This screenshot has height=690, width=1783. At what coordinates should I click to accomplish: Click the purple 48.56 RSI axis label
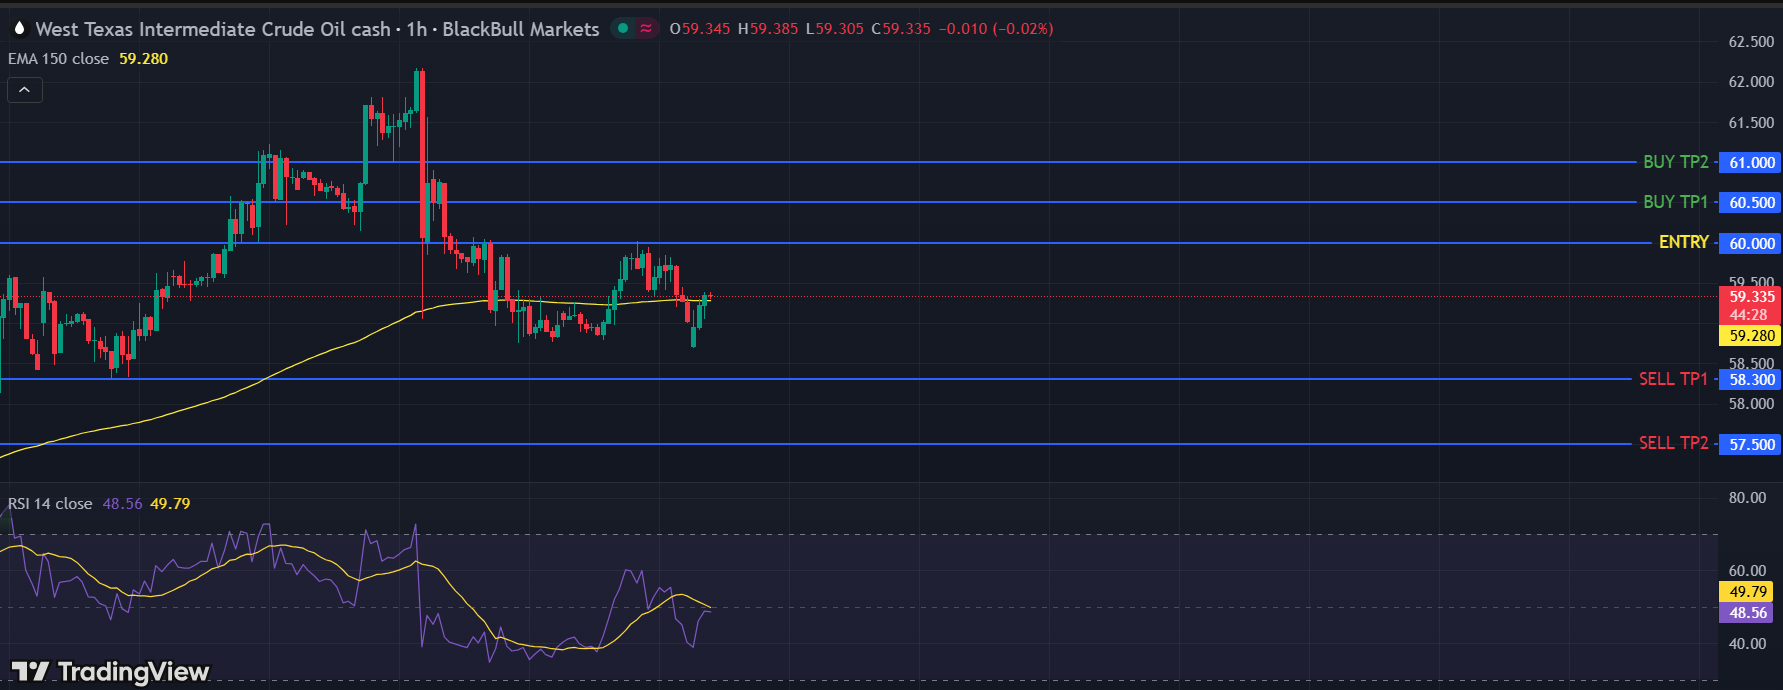coord(1747,613)
